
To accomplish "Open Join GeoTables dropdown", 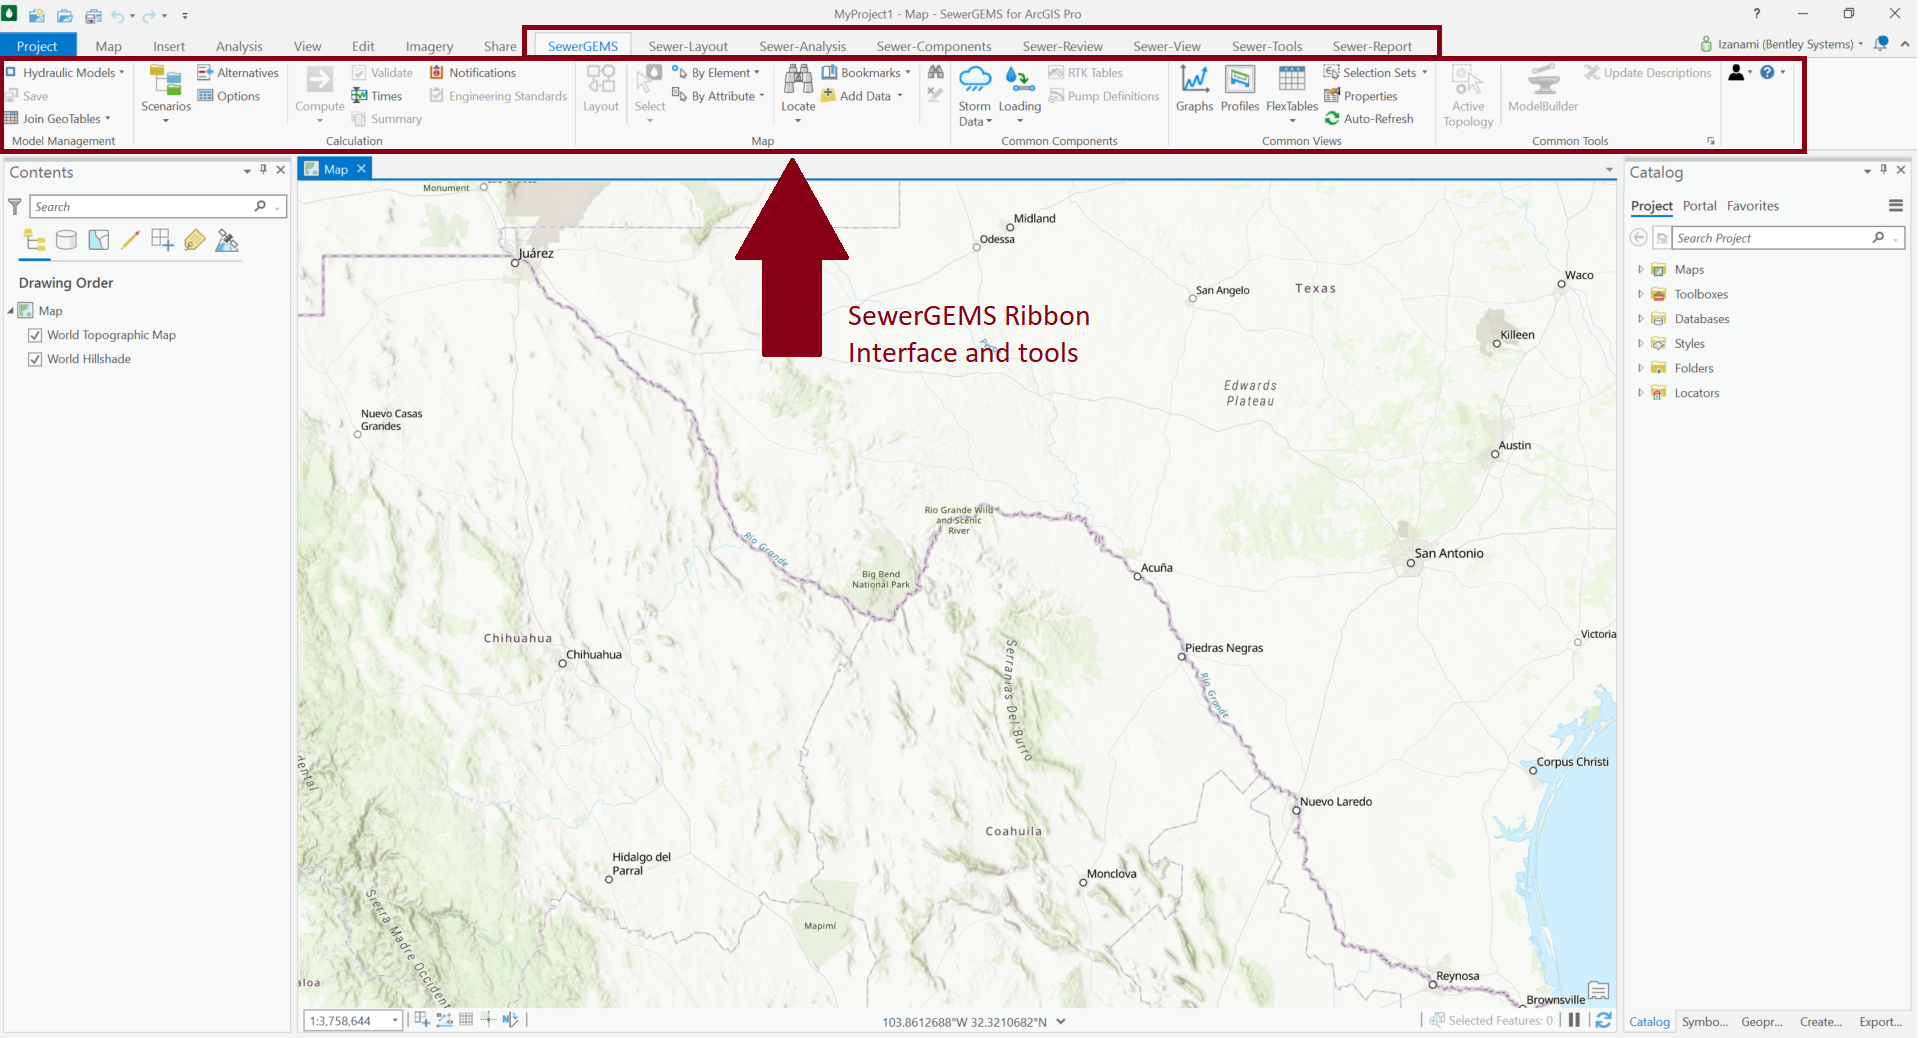I will (x=58, y=119).
